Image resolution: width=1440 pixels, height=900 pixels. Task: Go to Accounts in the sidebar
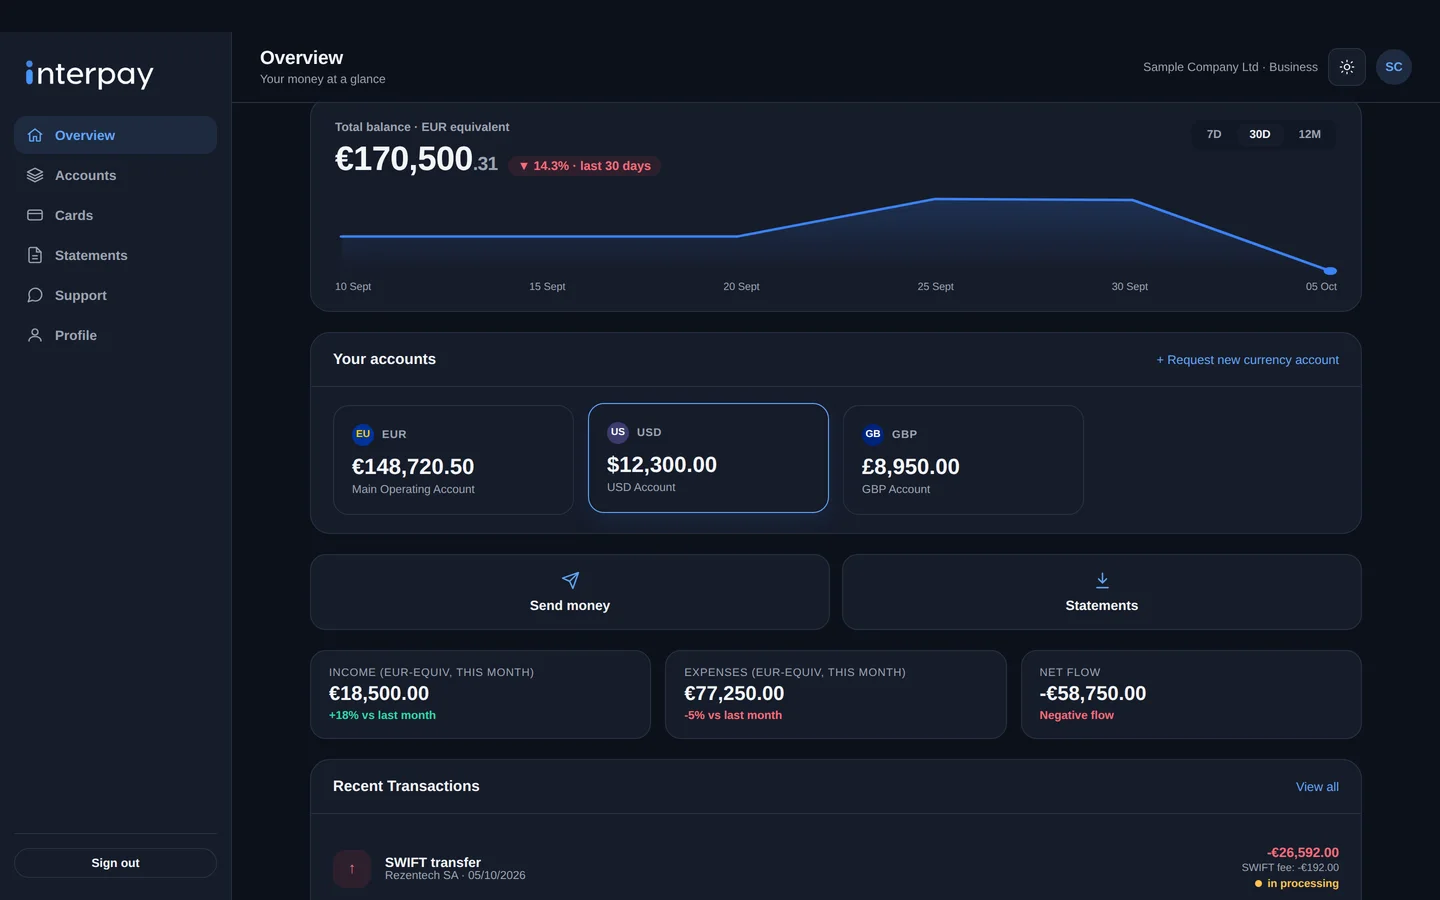click(x=115, y=175)
